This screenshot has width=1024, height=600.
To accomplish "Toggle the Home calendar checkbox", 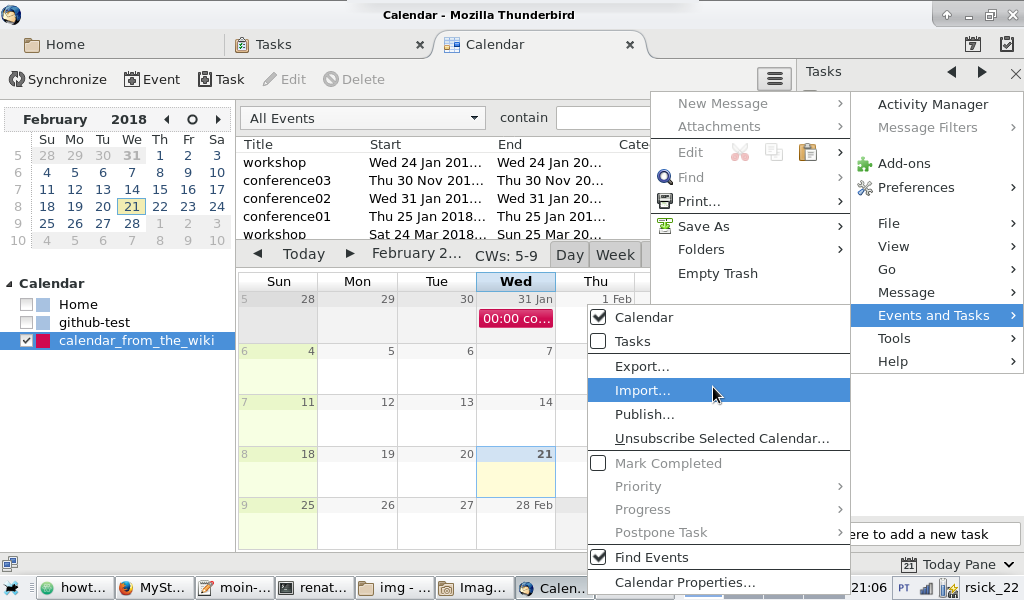I will coord(26,304).
